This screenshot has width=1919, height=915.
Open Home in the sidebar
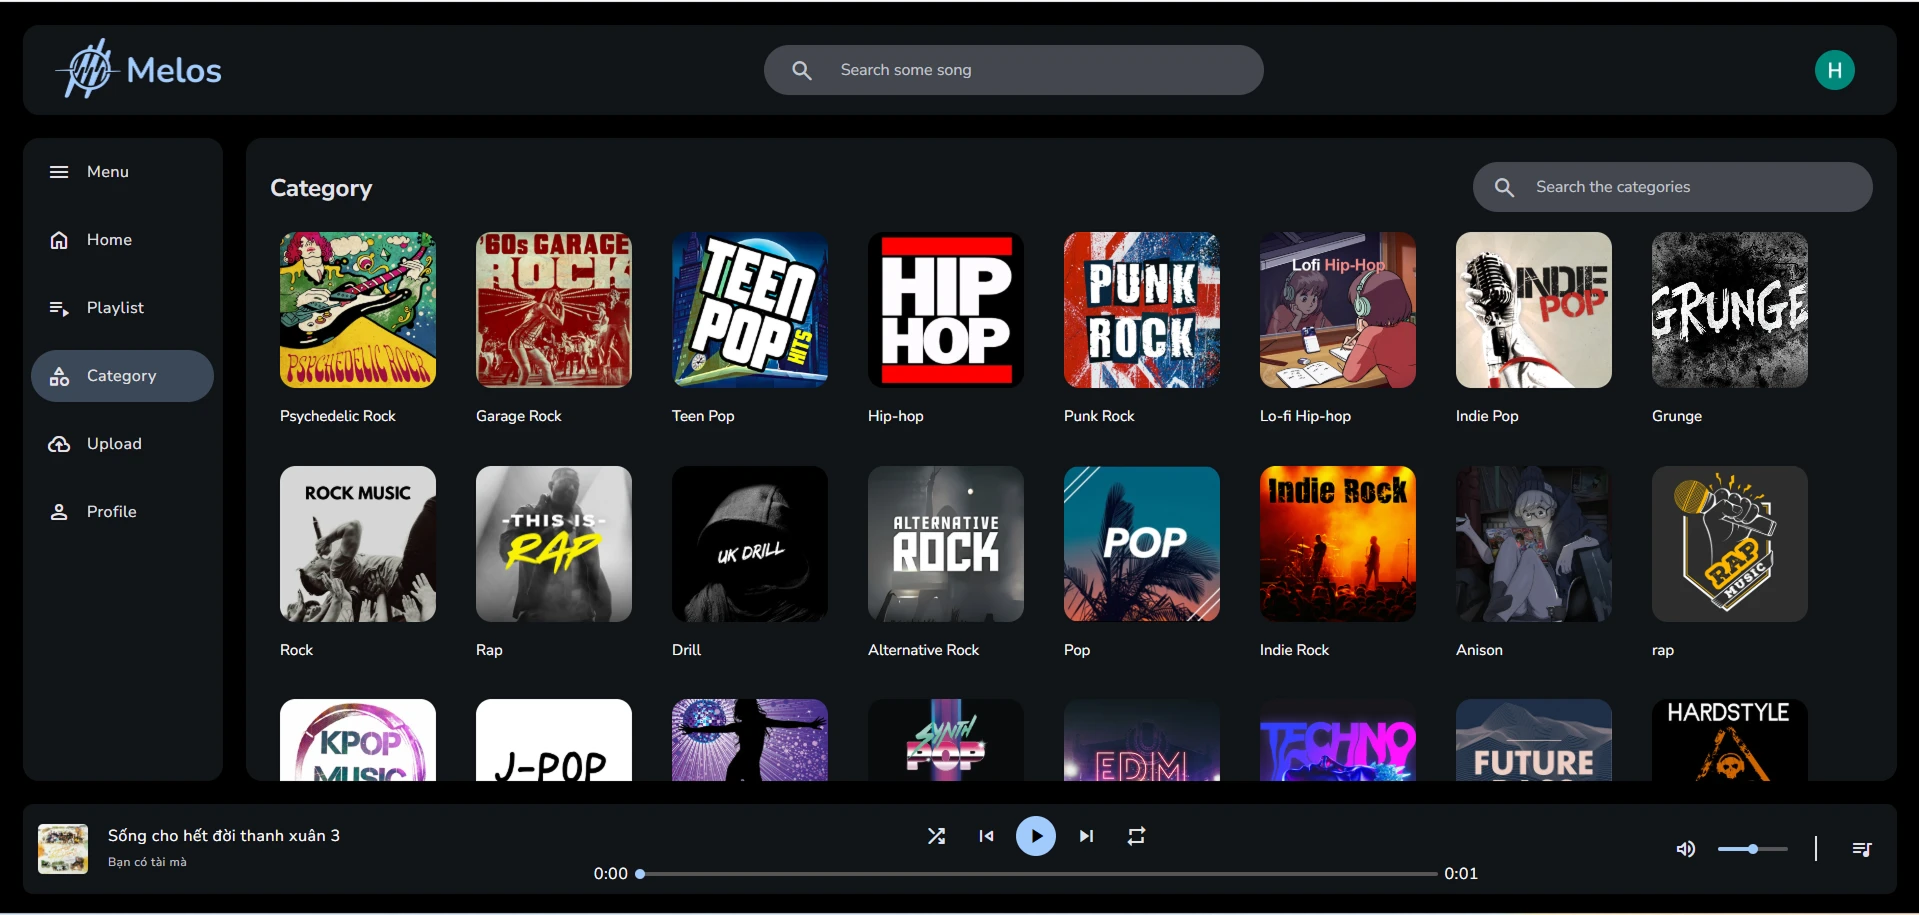tap(122, 240)
